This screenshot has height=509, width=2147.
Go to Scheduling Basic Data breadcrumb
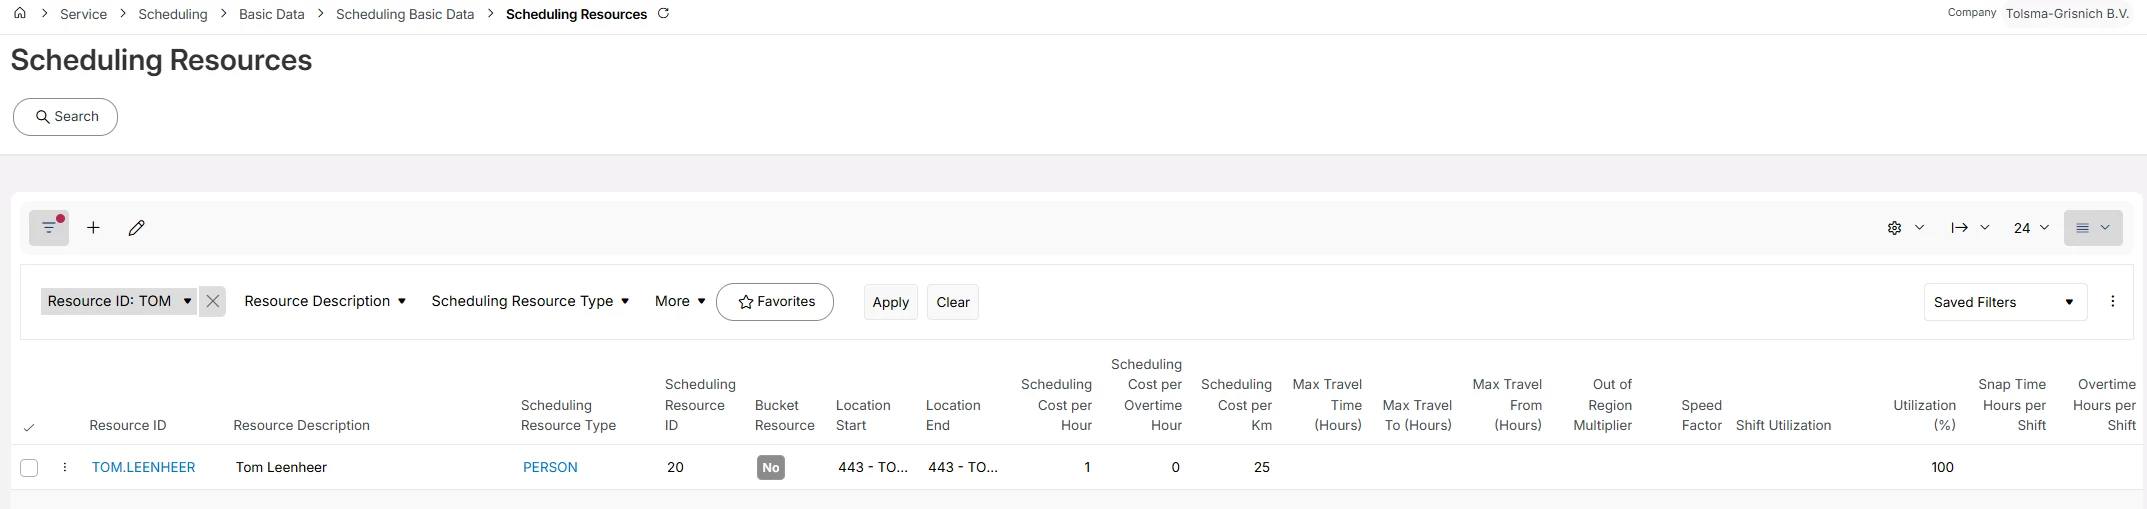(x=405, y=14)
